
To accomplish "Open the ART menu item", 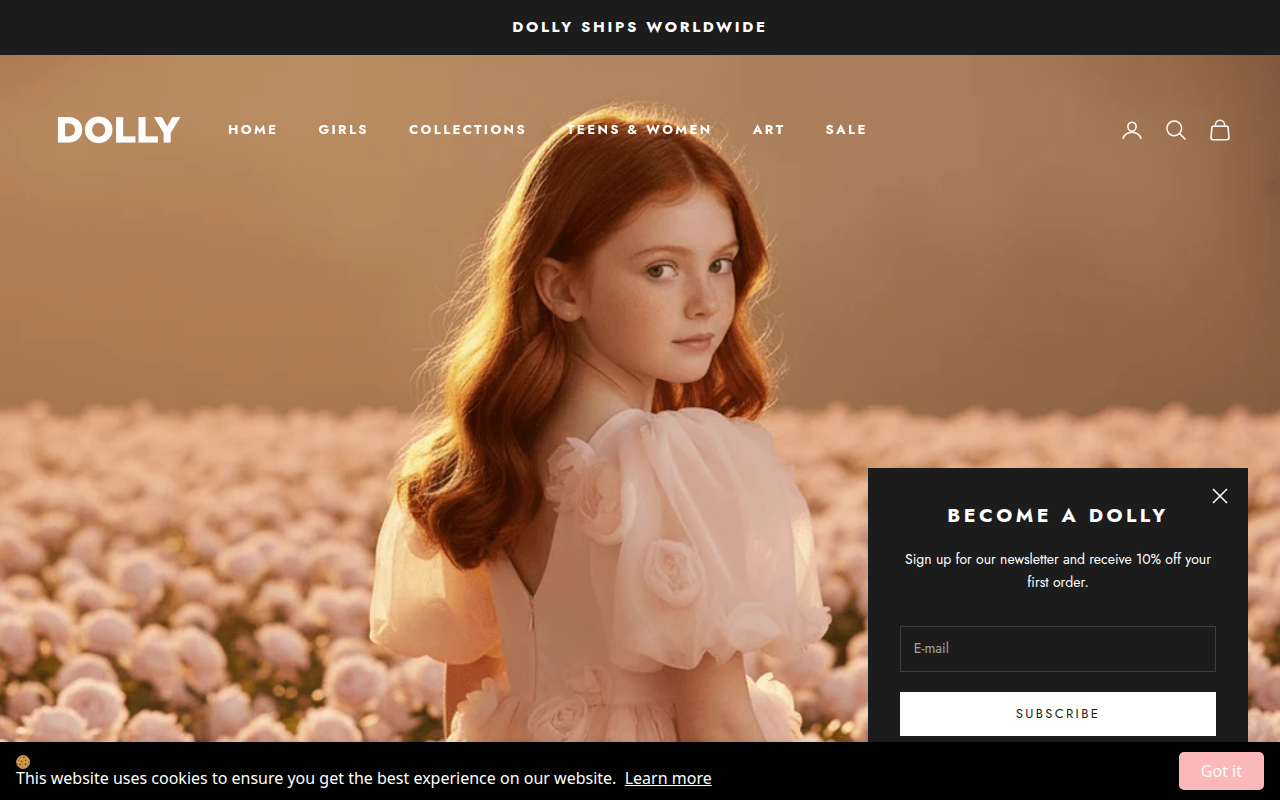I will click(x=769, y=130).
